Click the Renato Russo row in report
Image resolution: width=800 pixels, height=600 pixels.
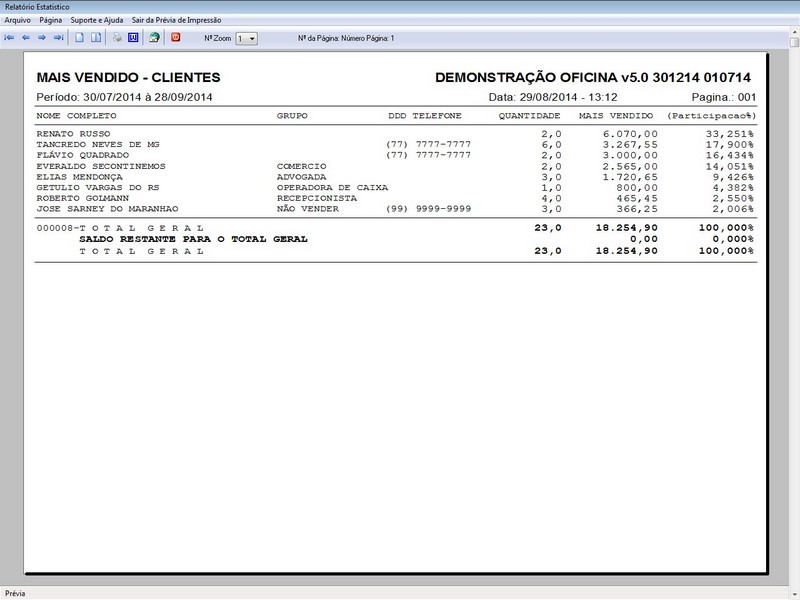coord(73,133)
